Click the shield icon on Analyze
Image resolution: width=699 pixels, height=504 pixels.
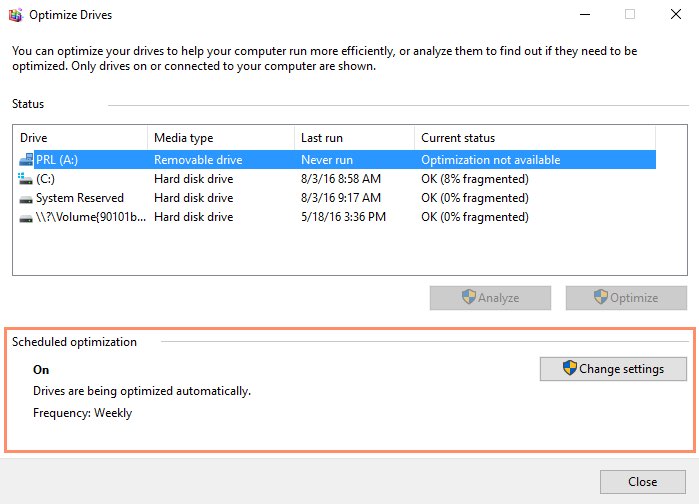click(x=468, y=297)
